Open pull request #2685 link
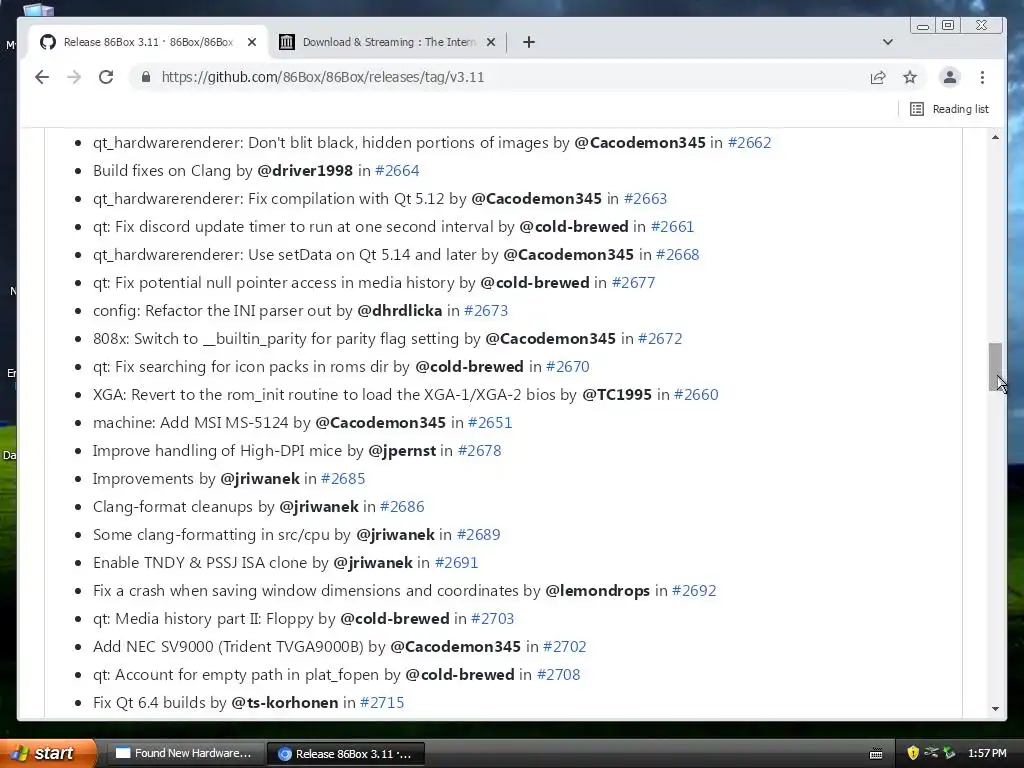Image resolution: width=1024 pixels, height=768 pixels. [x=343, y=479]
